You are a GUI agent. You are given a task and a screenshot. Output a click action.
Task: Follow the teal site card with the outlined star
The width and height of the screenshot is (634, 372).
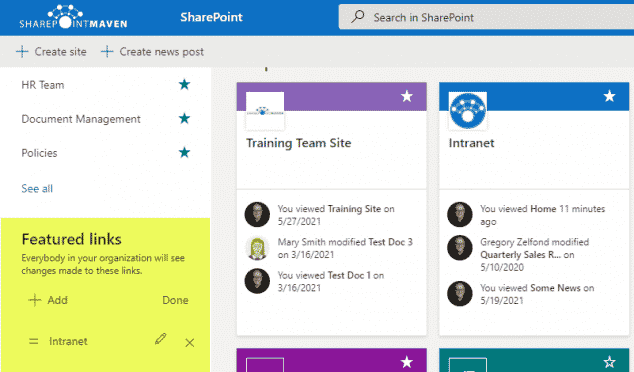pos(609,362)
